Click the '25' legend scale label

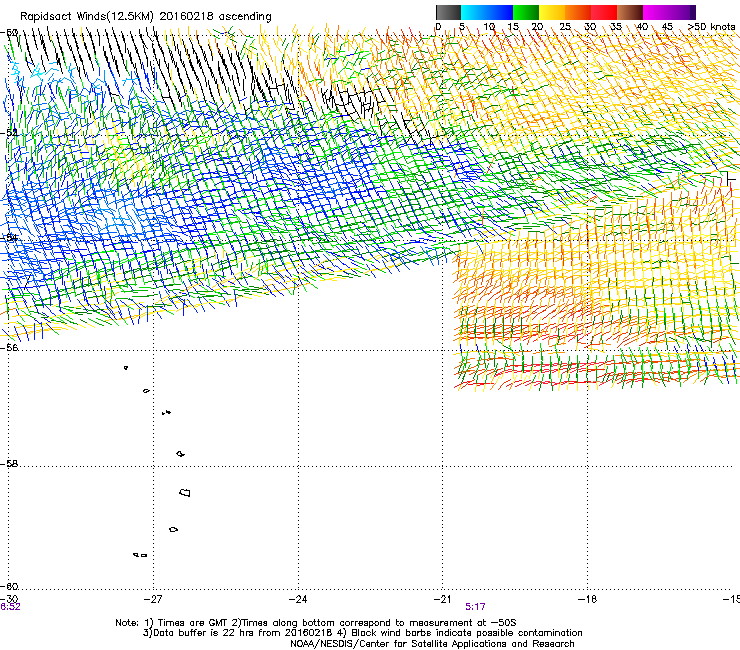tap(565, 26)
